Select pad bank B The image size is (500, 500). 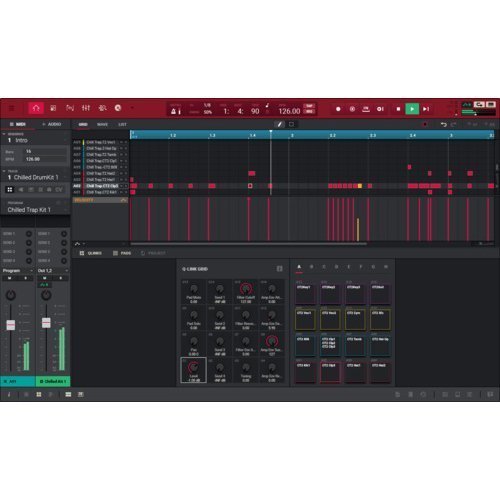pyautogui.click(x=311, y=267)
